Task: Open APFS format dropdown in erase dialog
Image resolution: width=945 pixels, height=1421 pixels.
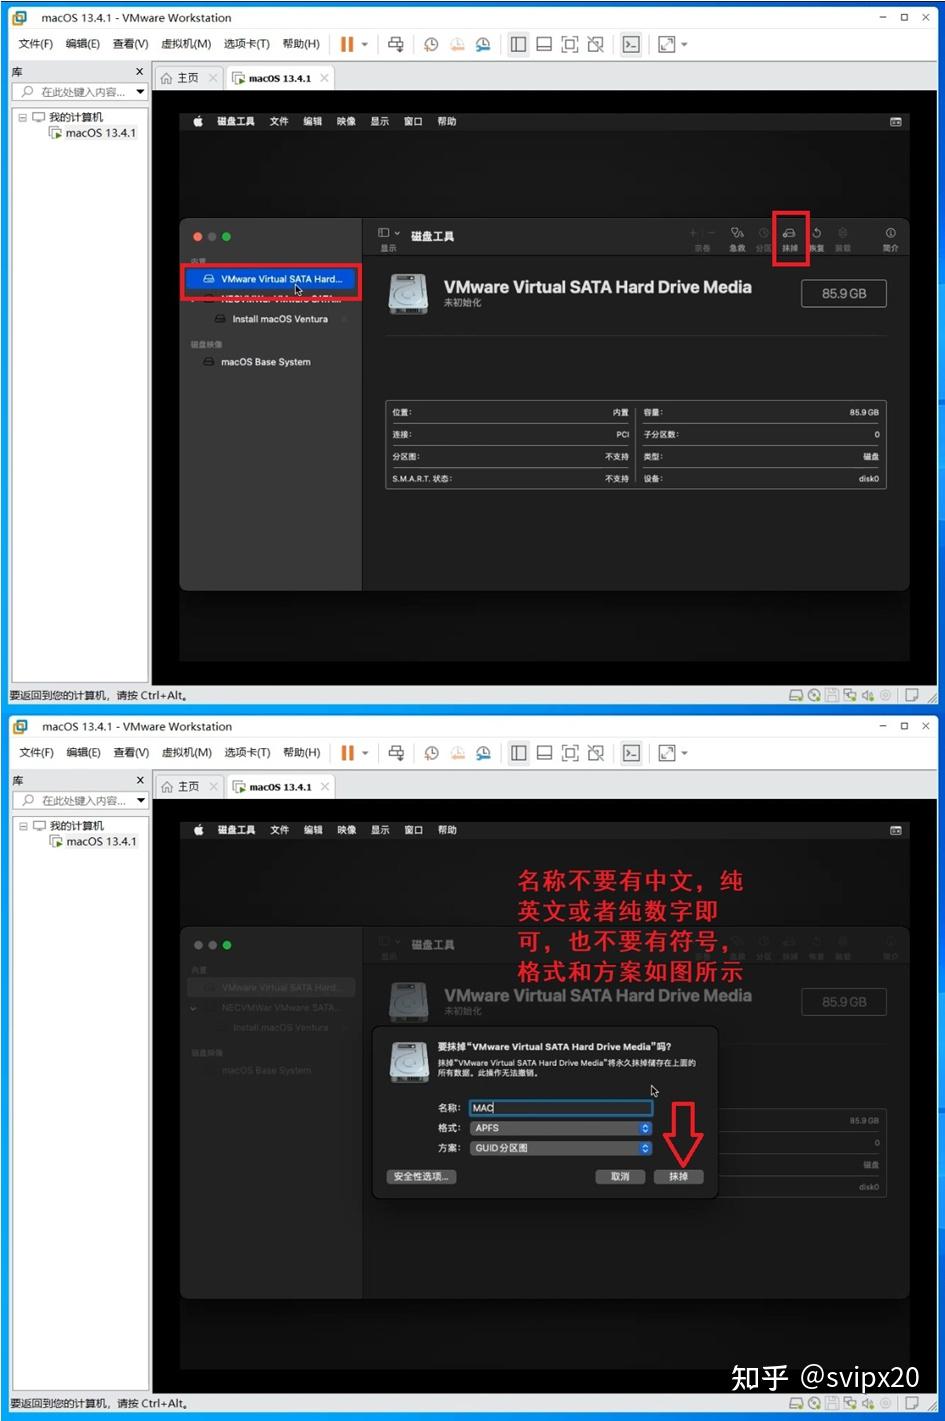Action: pyautogui.click(x=561, y=1128)
